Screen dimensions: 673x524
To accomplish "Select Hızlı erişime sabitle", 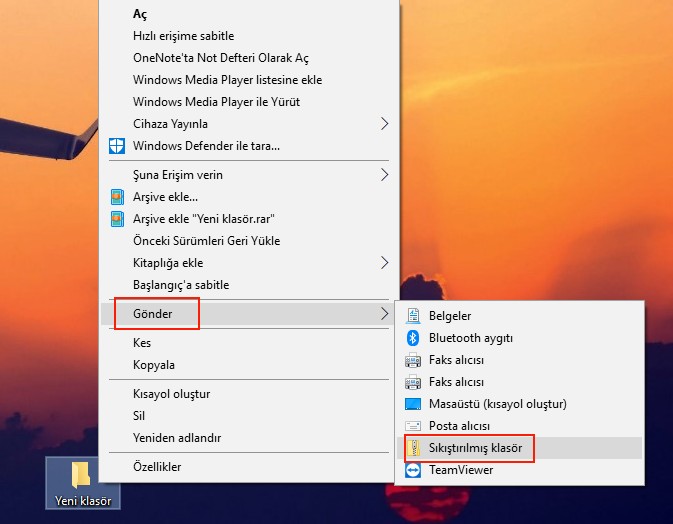I will (x=250, y=36).
